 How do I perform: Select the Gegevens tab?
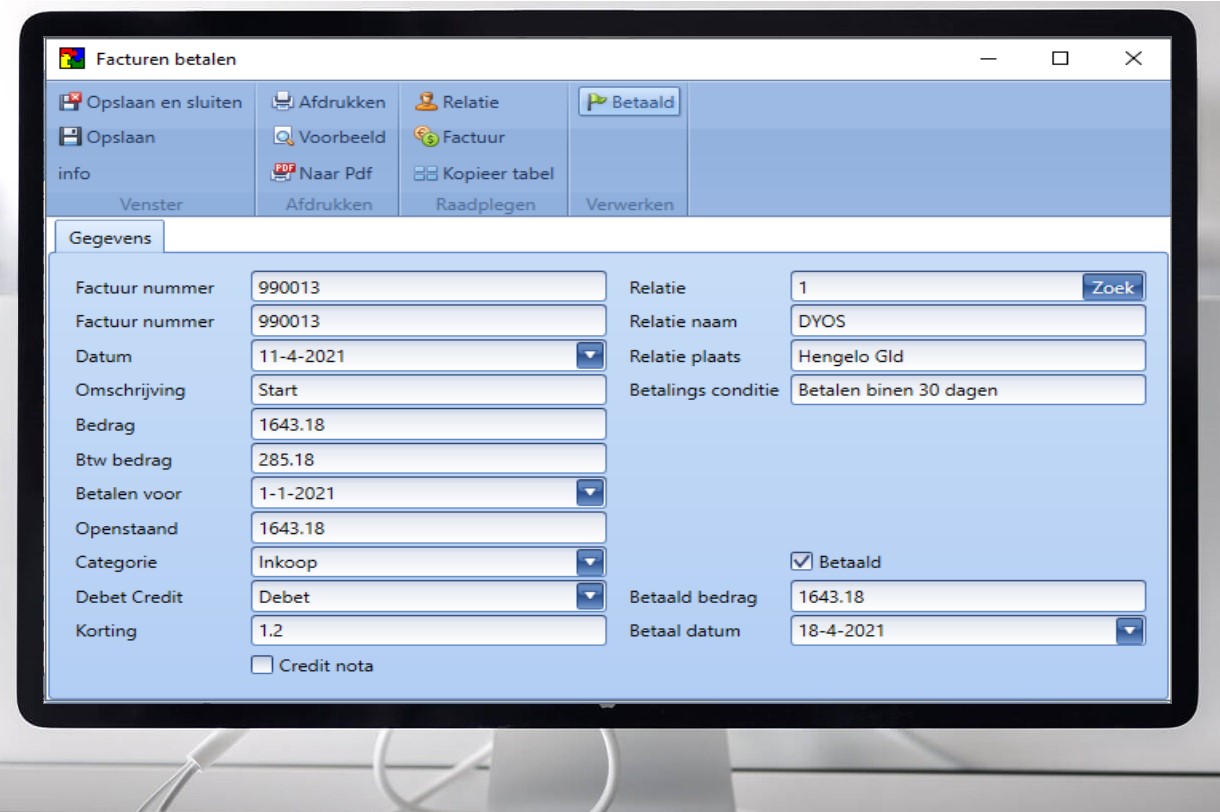tap(110, 238)
